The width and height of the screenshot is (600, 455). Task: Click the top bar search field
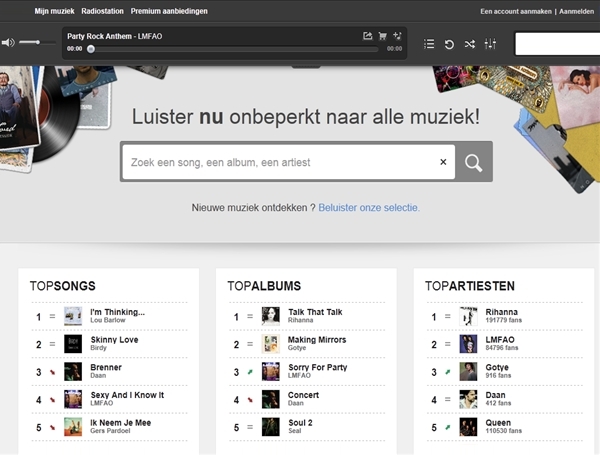(558, 44)
